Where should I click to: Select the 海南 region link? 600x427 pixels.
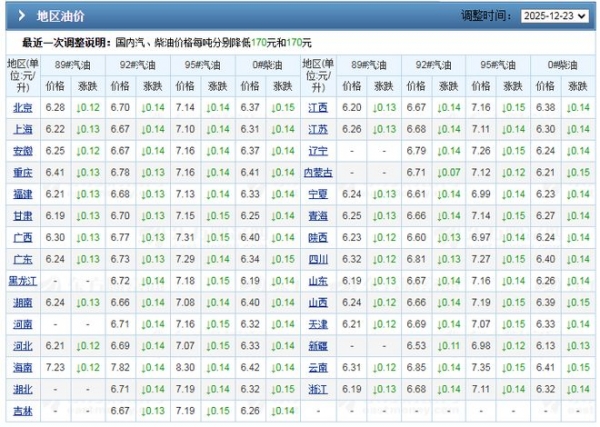pyautogui.click(x=22, y=367)
